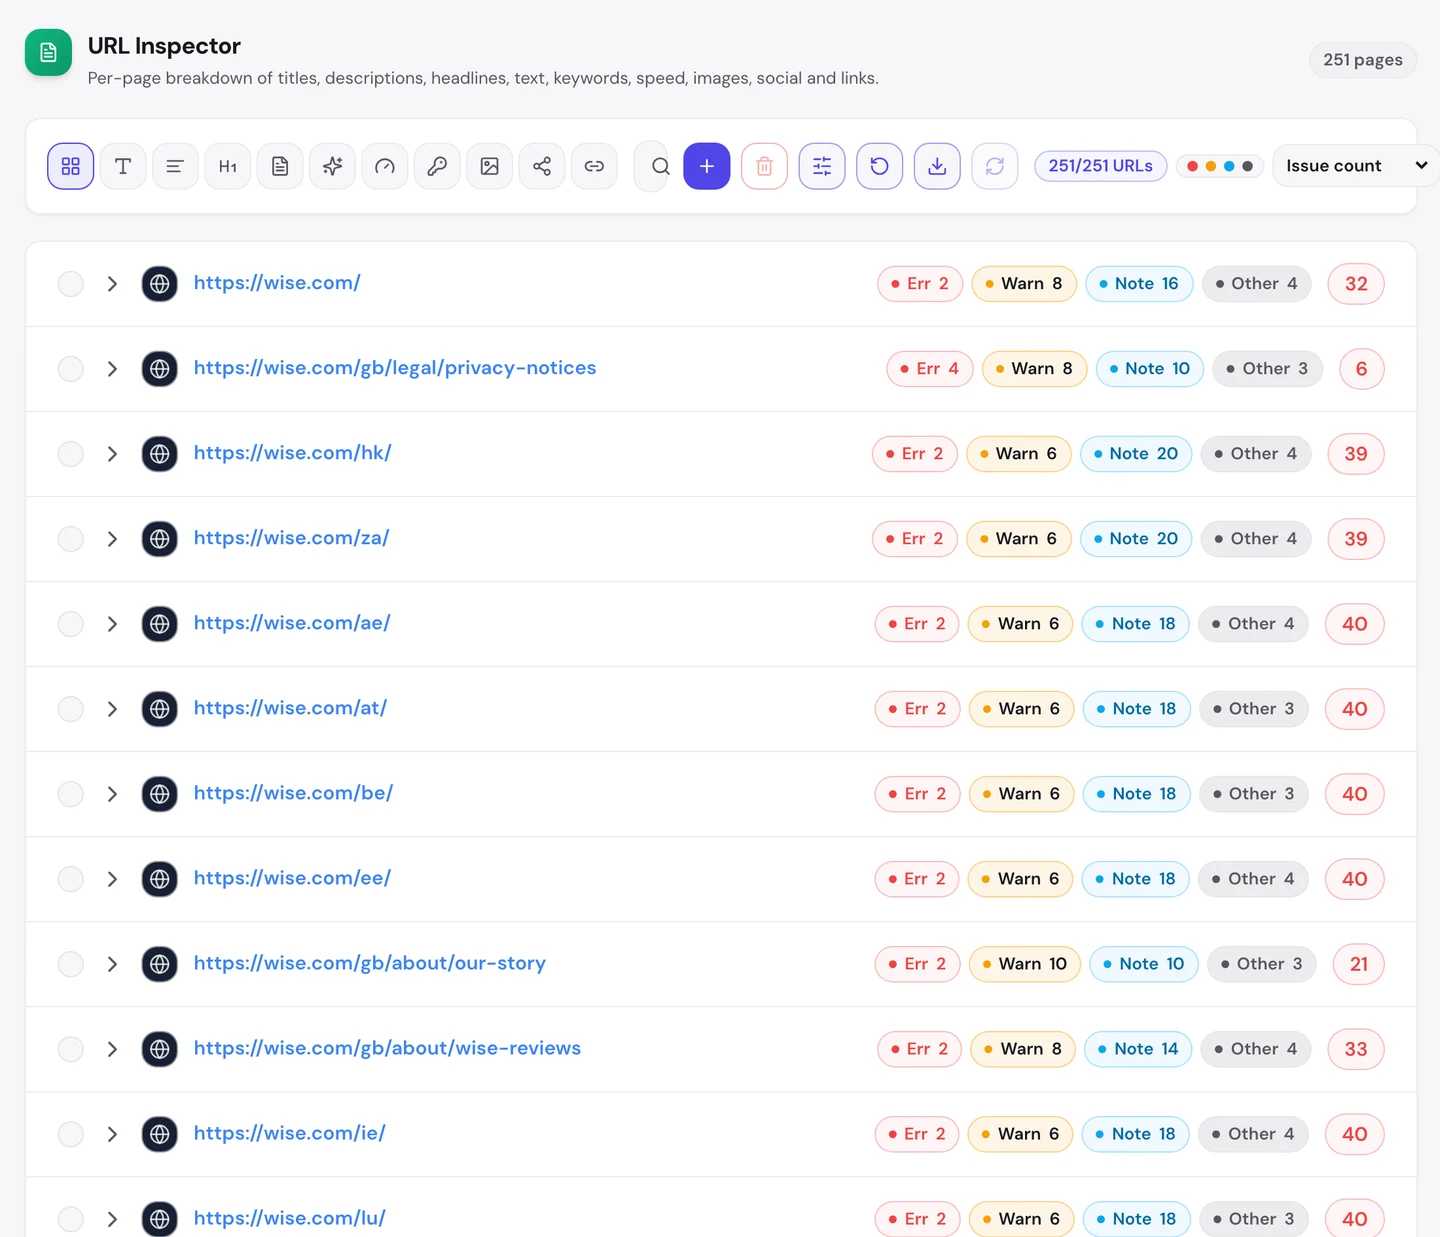Screen dimensions: 1440x1237
Task: Open the H1 headlines tab
Action: [228, 166]
